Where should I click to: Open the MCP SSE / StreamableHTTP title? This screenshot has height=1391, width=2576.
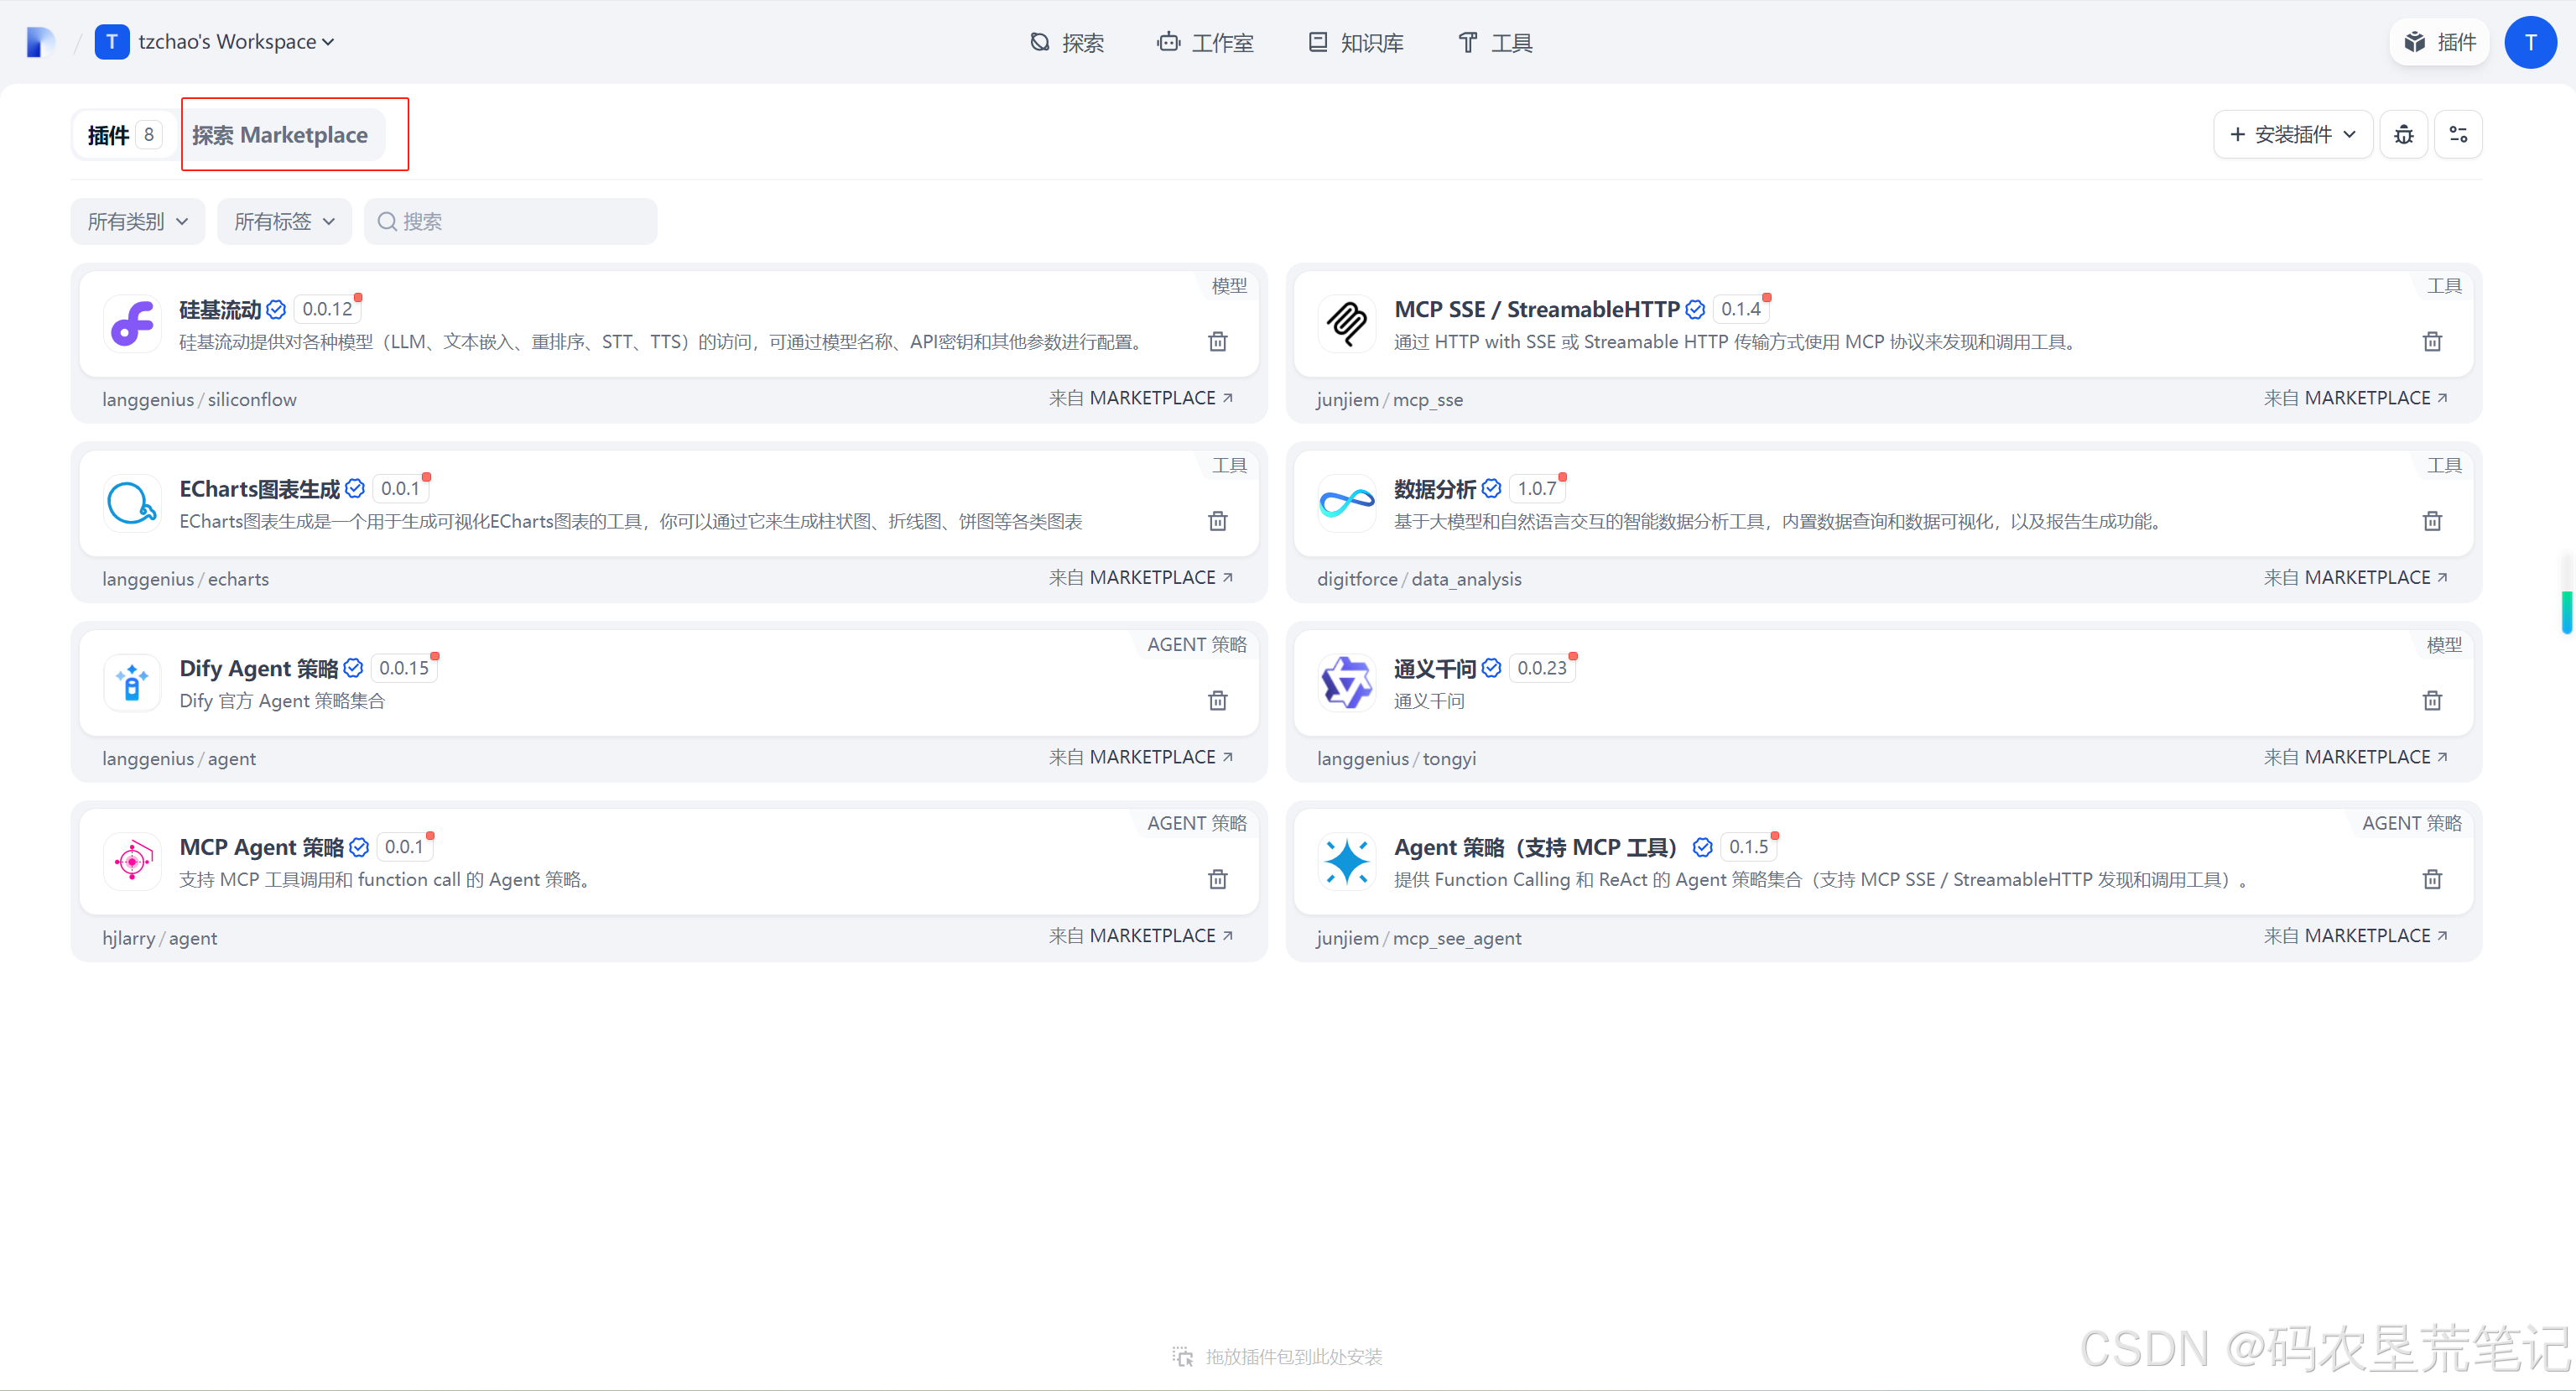1537,309
